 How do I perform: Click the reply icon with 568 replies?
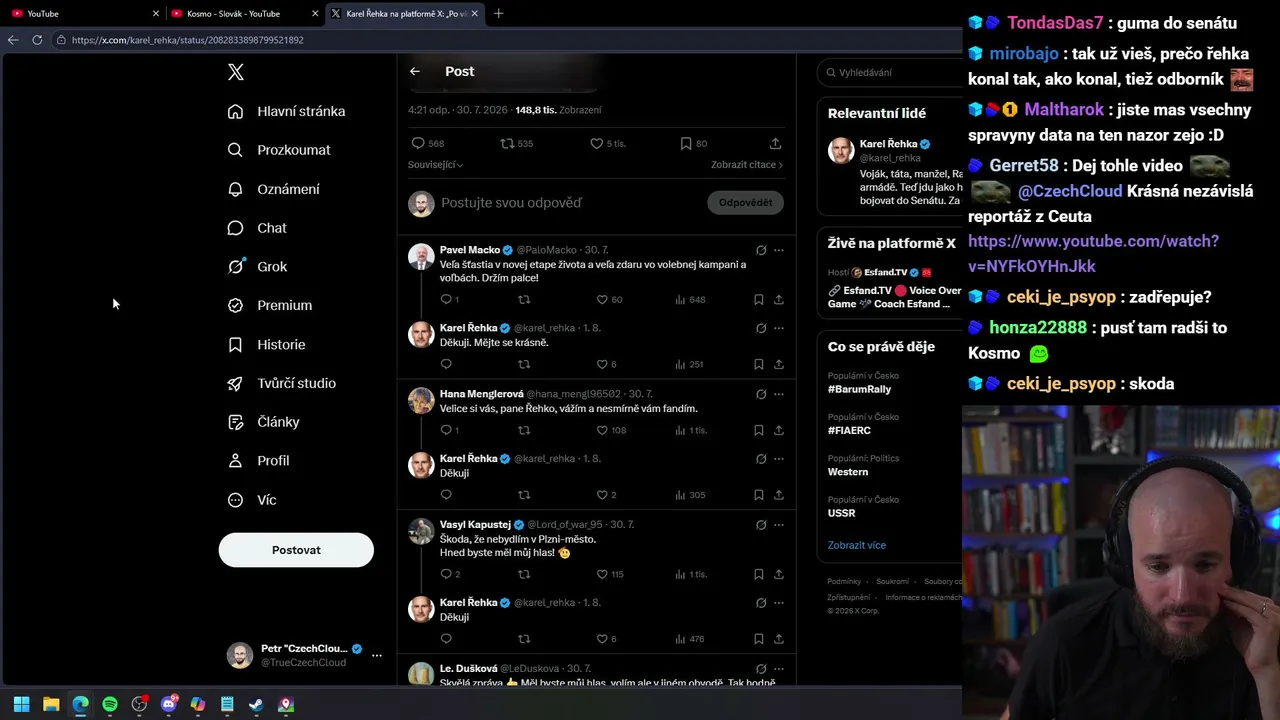(x=418, y=143)
